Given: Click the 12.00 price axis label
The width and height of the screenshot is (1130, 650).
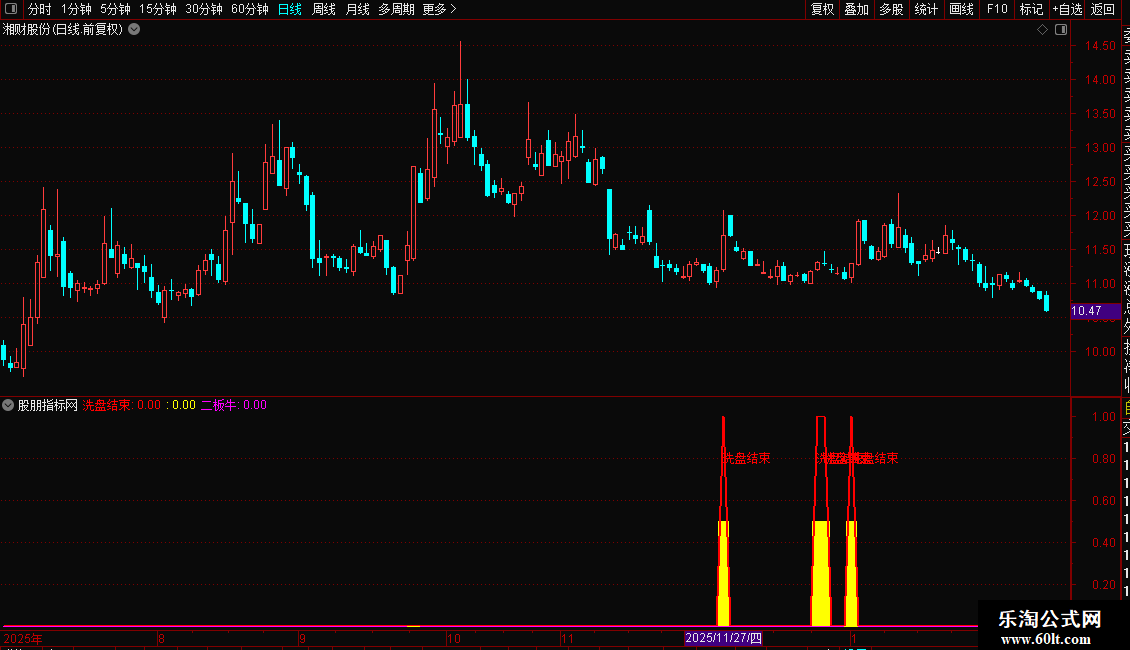Looking at the screenshot, I should click(x=1100, y=215).
